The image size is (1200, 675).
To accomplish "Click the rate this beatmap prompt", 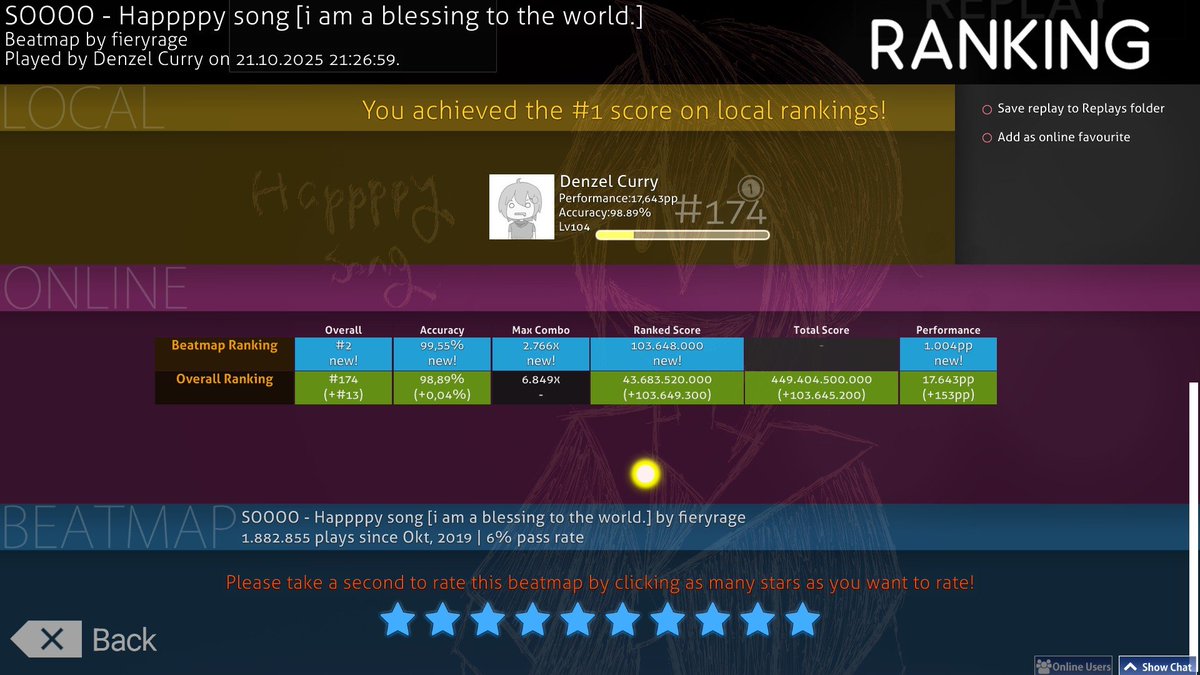I will click(600, 582).
